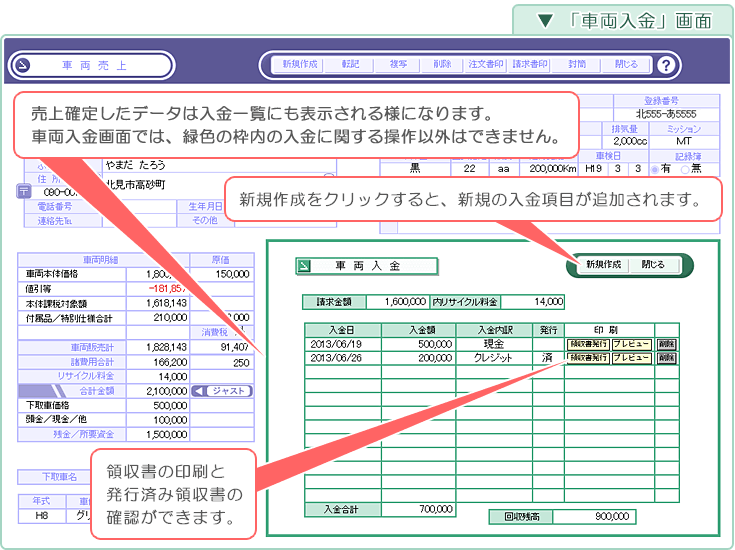Click the ジャスト button

tap(229, 391)
